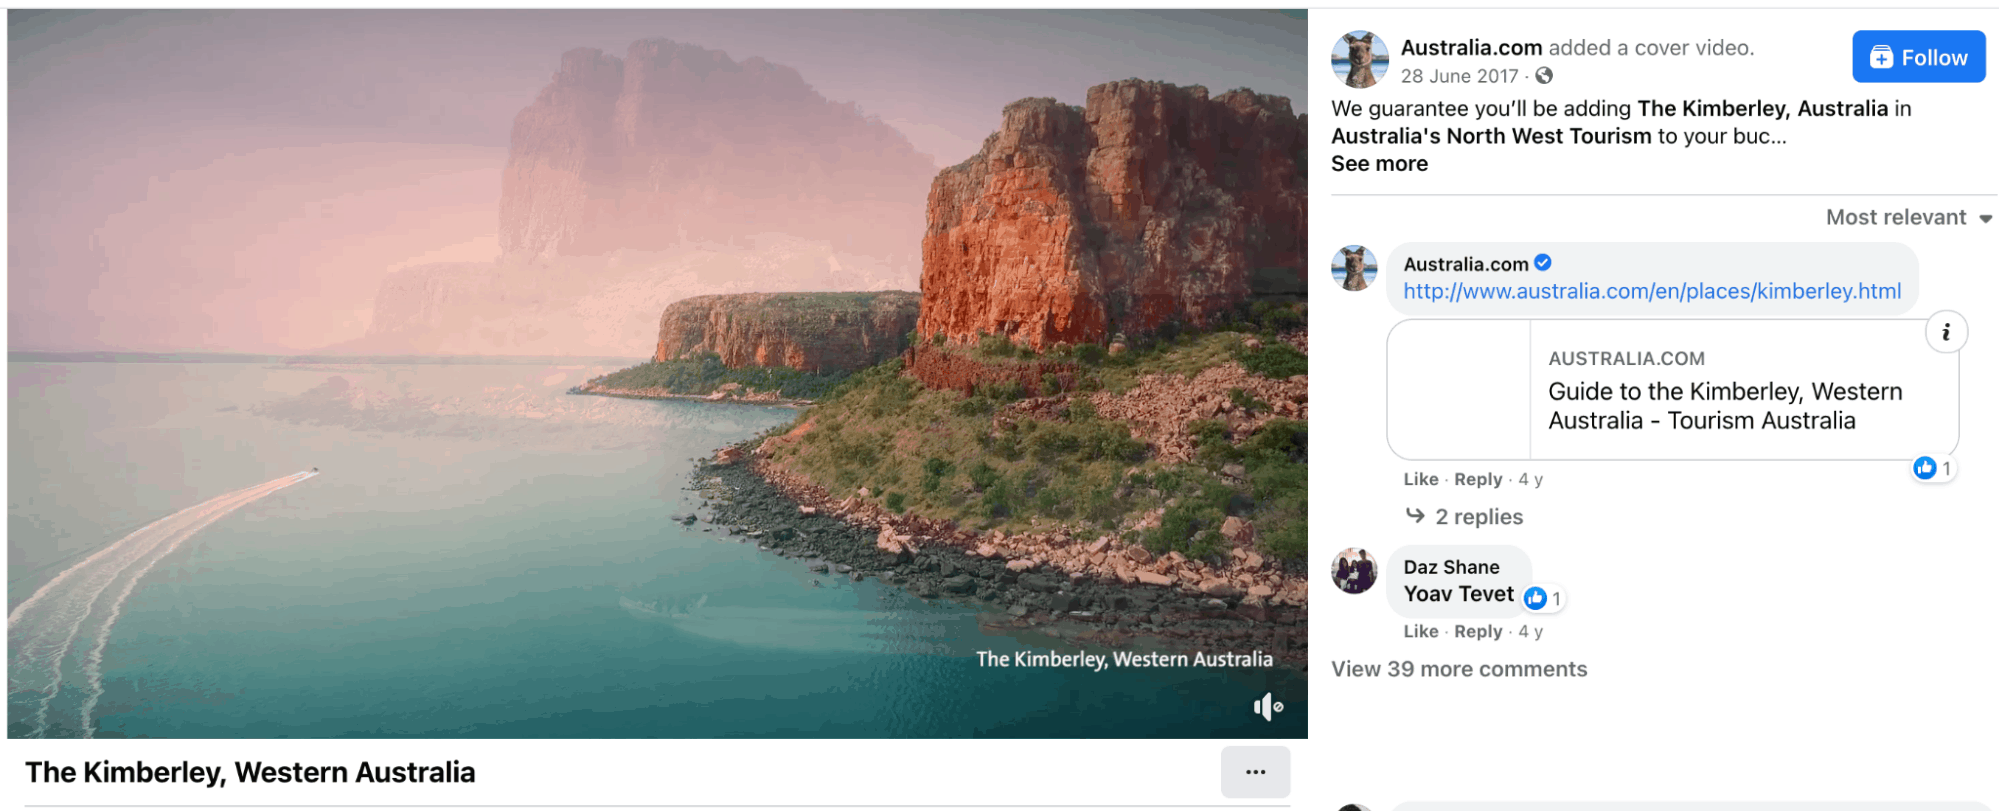The height and width of the screenshot is (812, 1999).
Task: Open the kimberley.html URL in the comment
Action: pyautogui.click(x=1652, y=291)
